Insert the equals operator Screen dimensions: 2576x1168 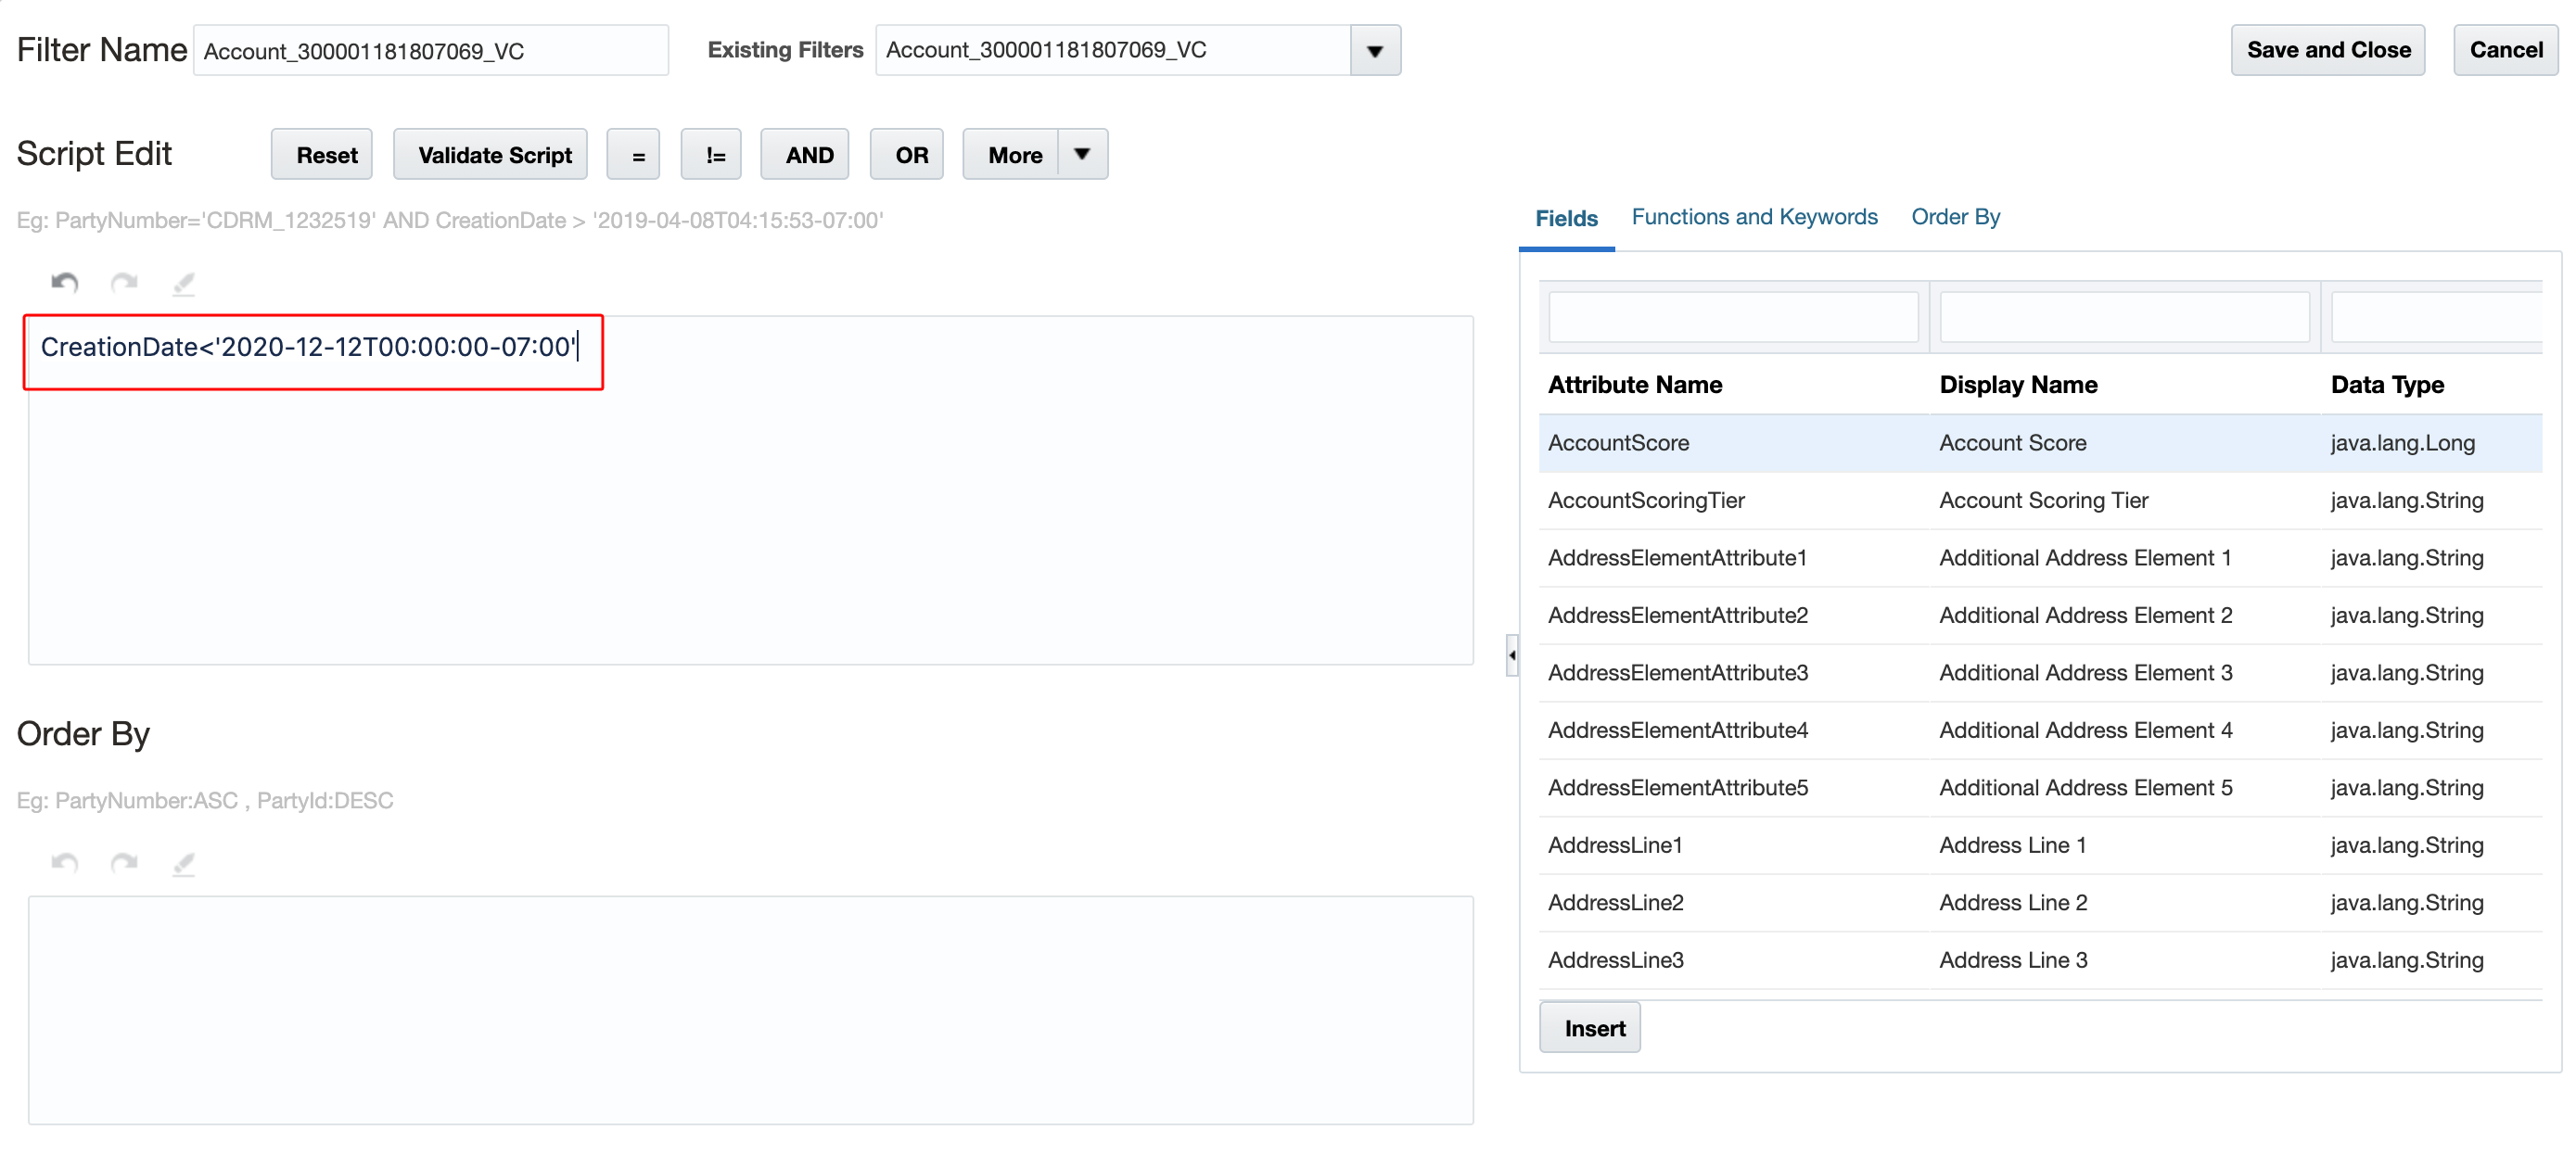633,155
